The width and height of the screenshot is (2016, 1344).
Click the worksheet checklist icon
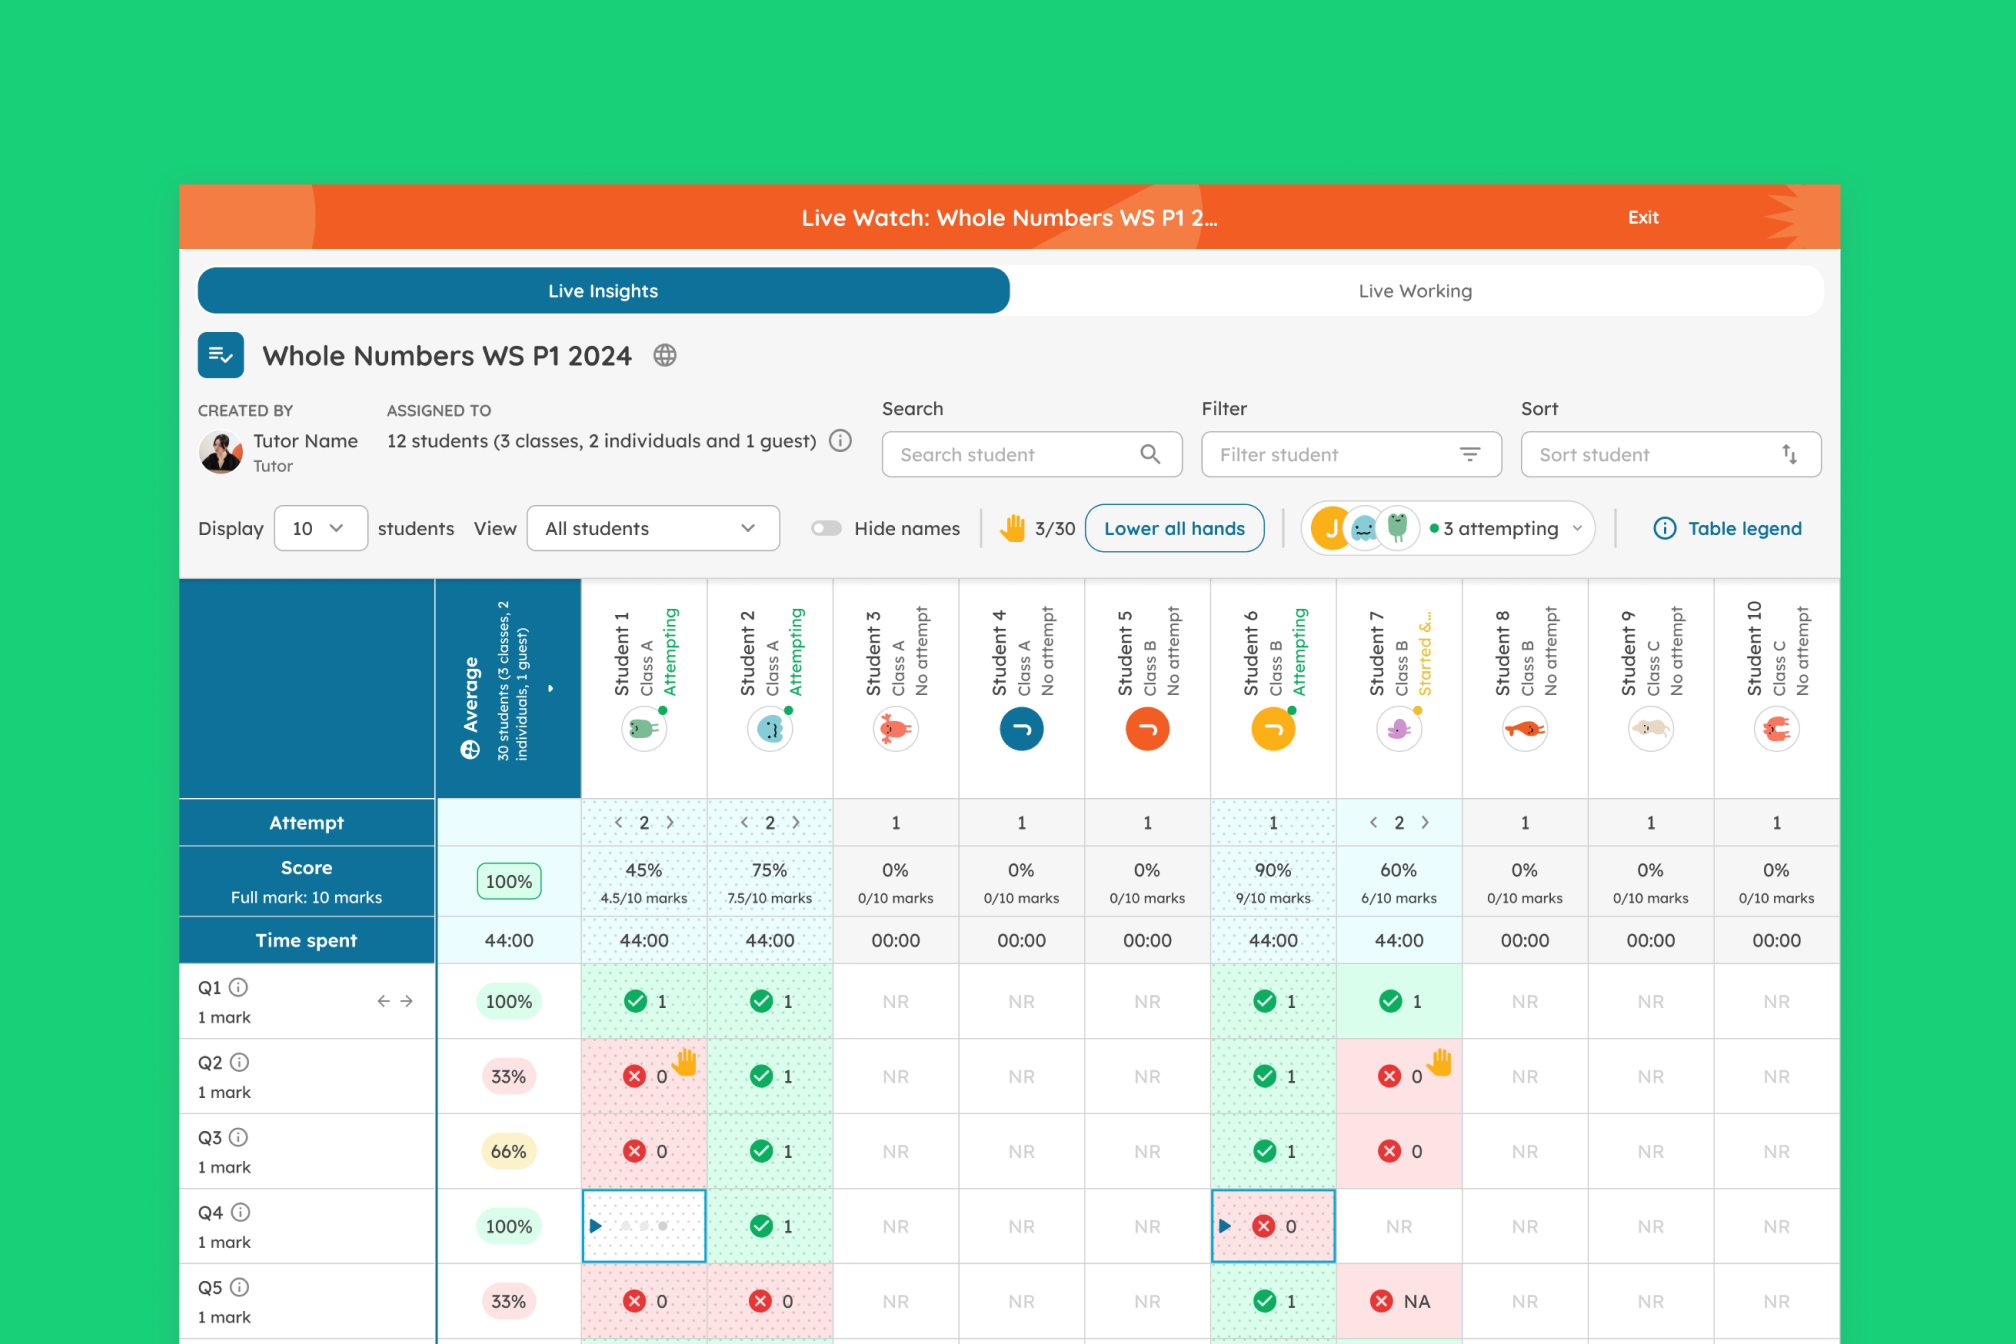tap(221, 355)
